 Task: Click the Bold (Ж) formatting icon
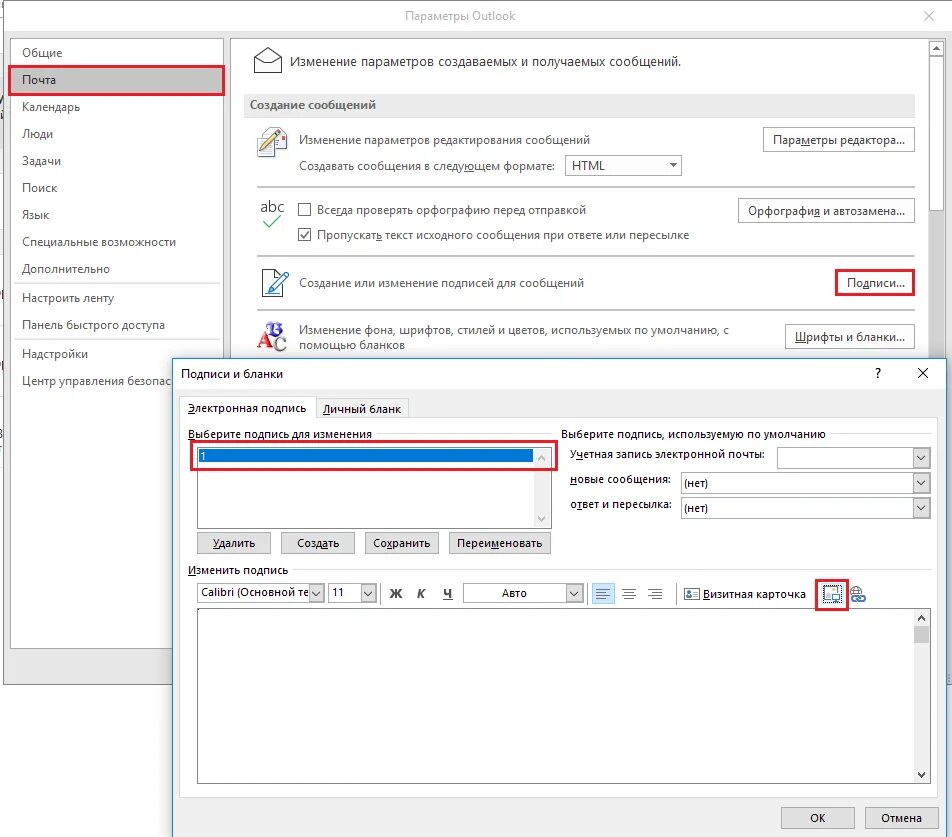point(395,594)
